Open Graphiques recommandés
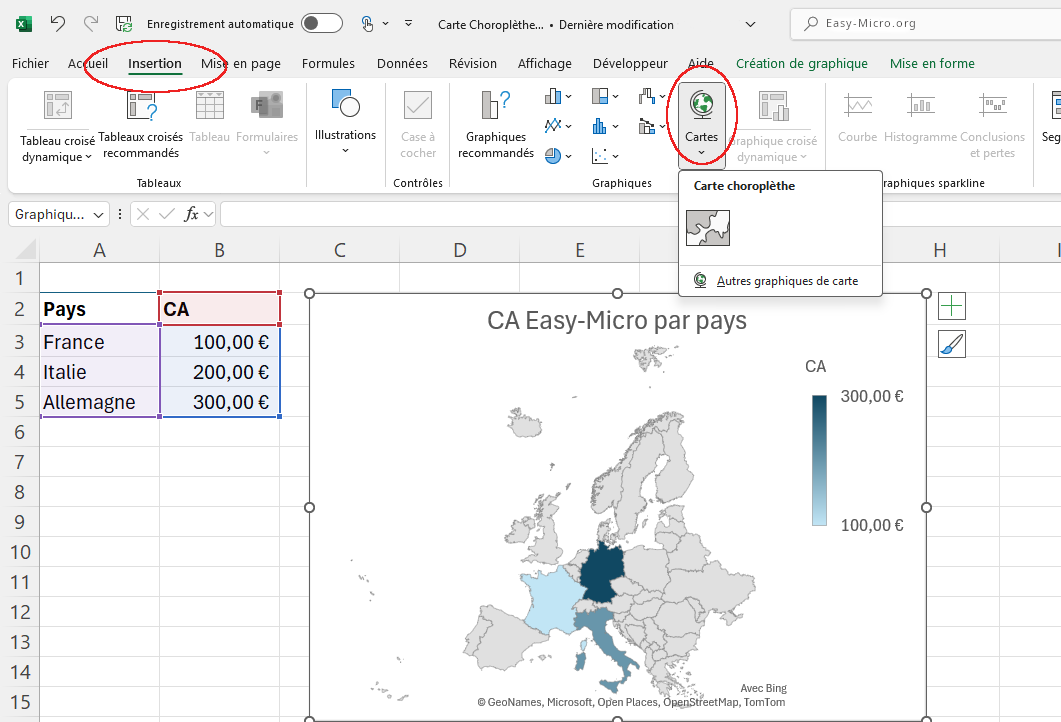The height and width of the screenshot is (722, 1061). pos(496,125)
